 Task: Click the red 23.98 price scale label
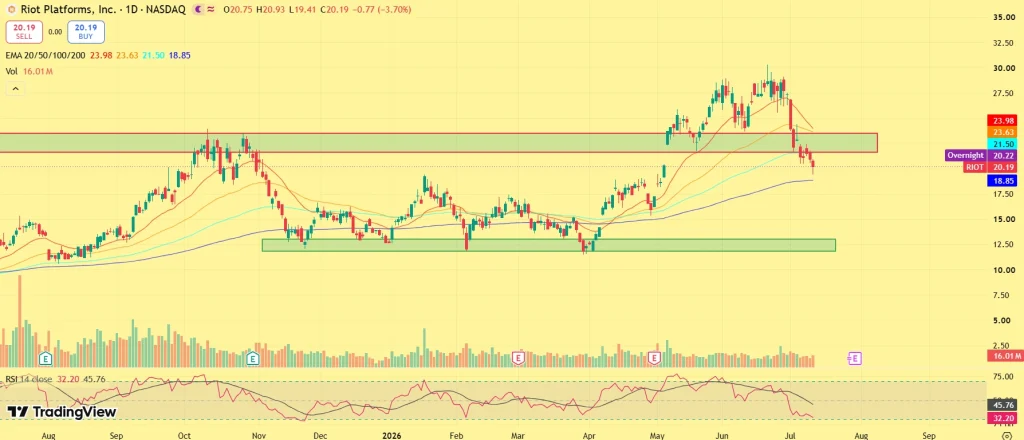(x=1002, y=121)
